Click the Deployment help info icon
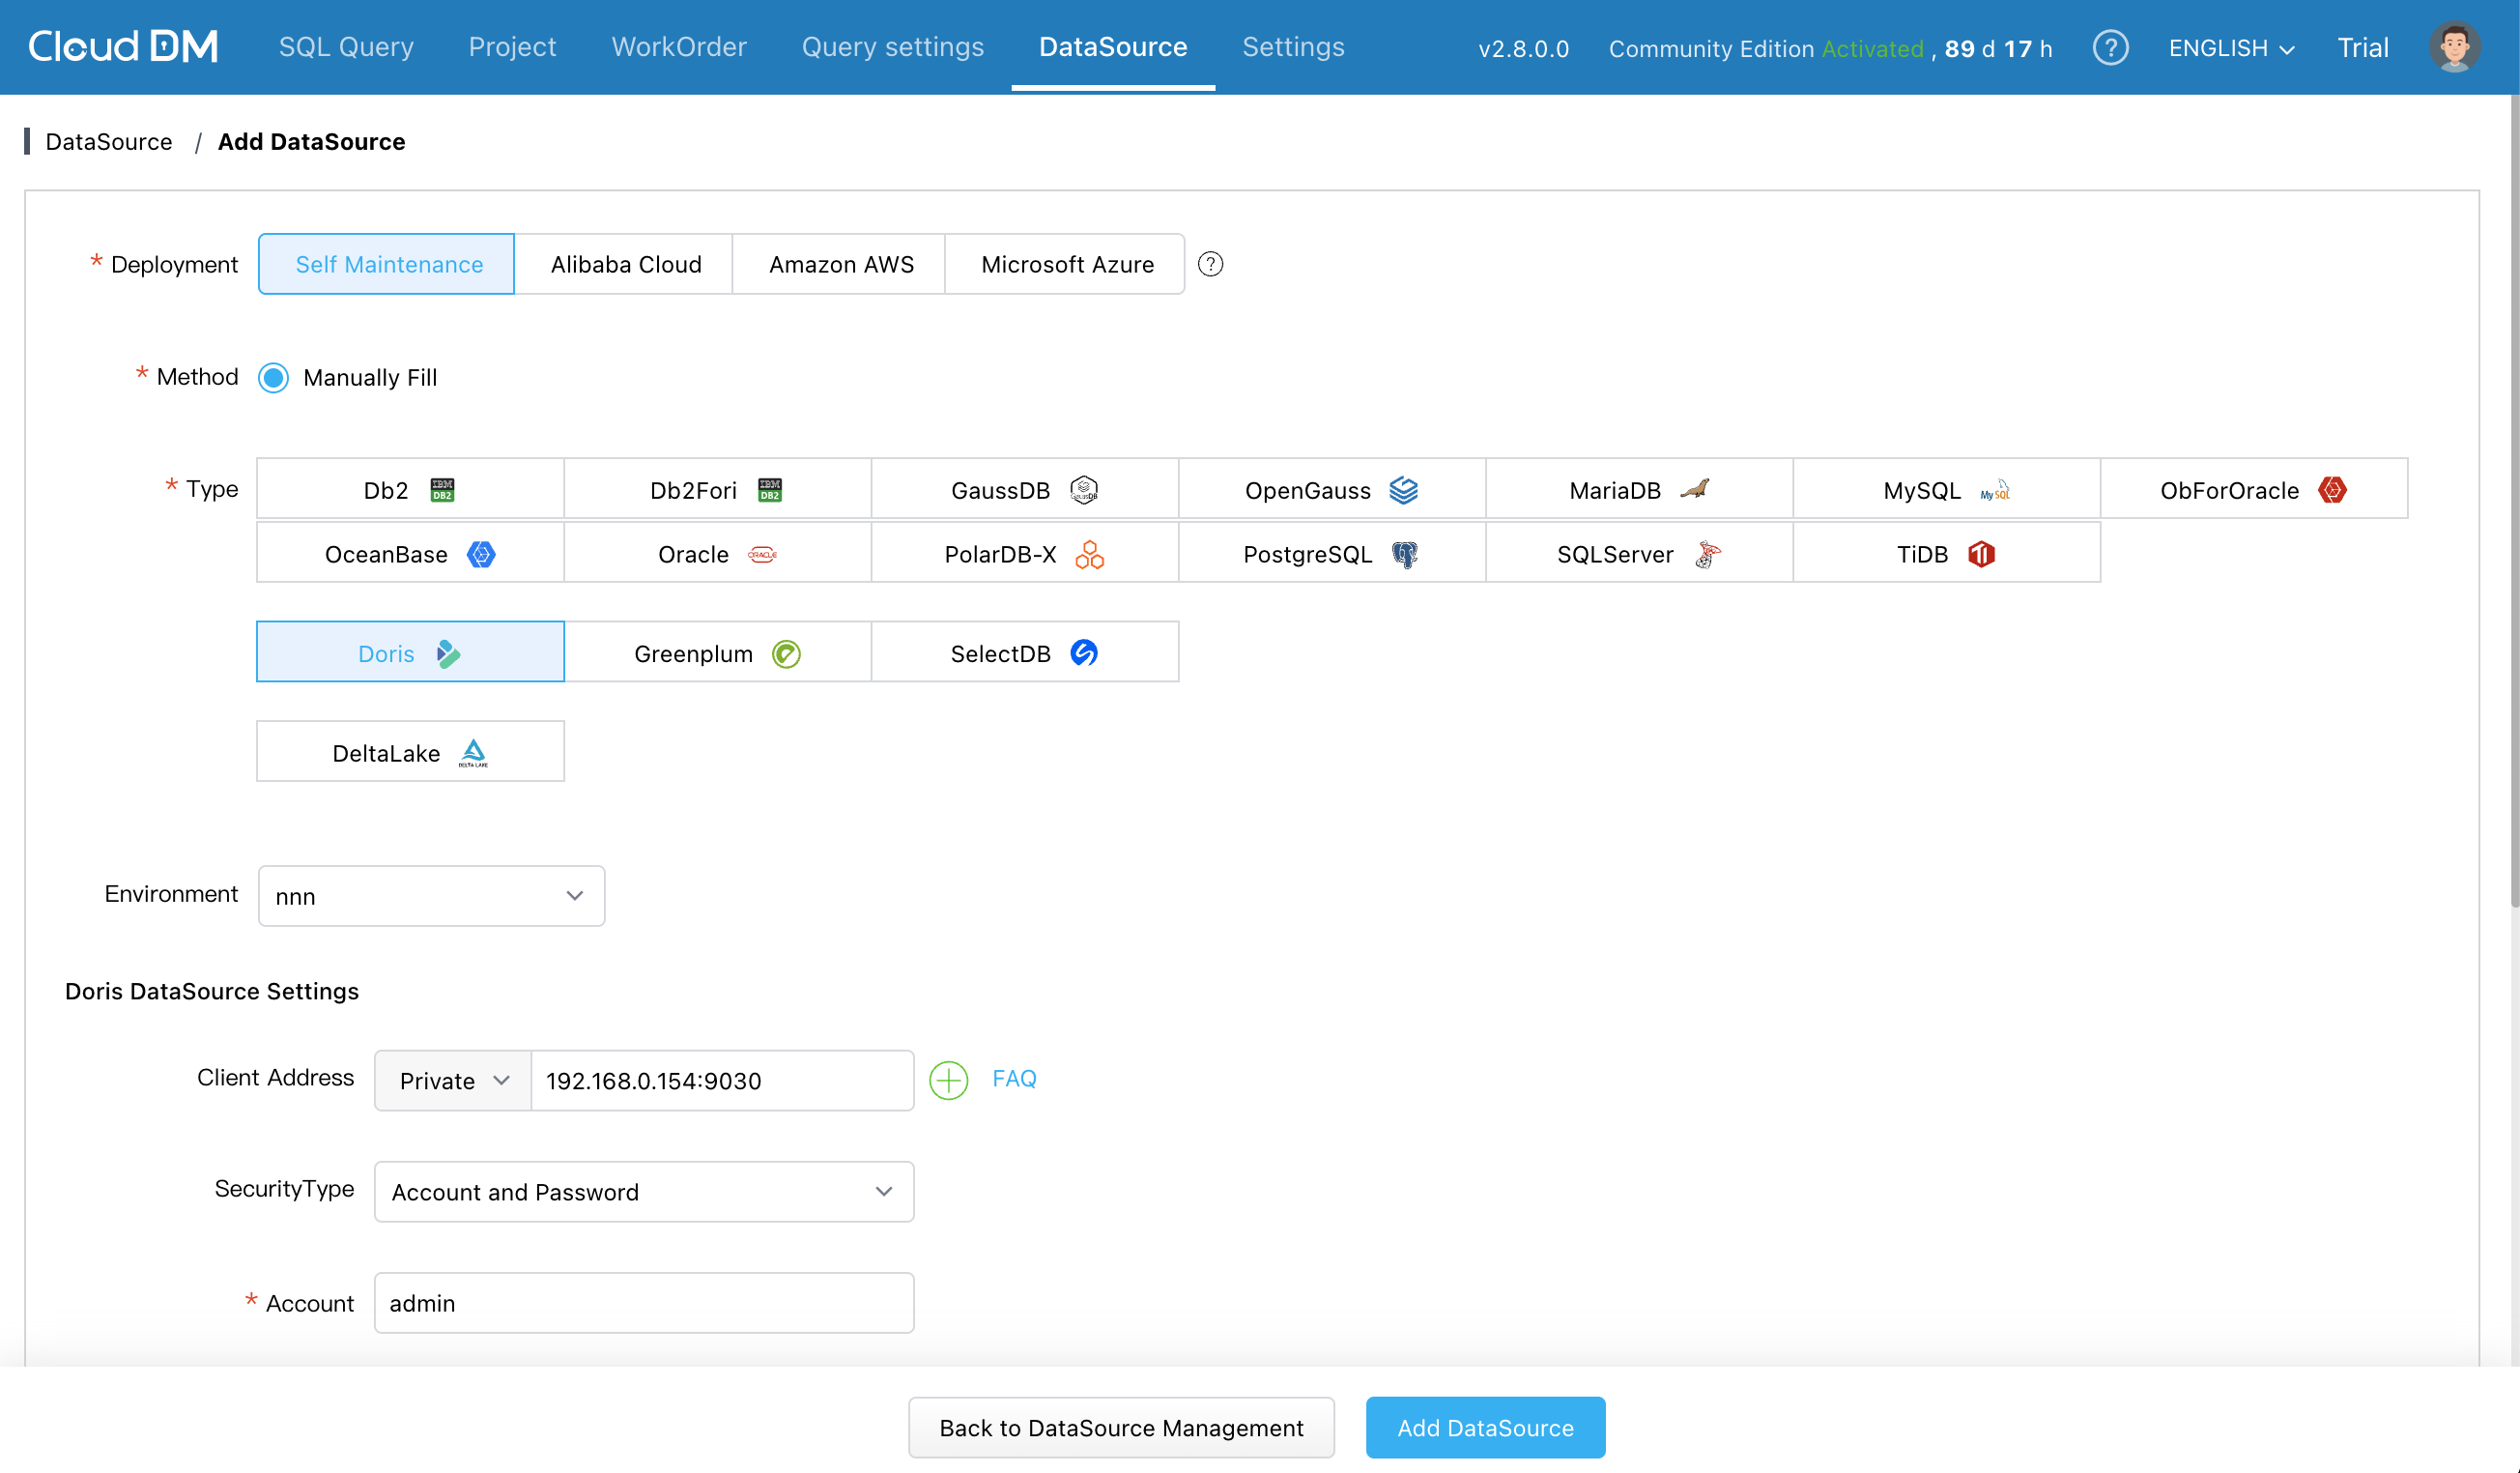2520x1473 pixels. tap(1210, 264)
